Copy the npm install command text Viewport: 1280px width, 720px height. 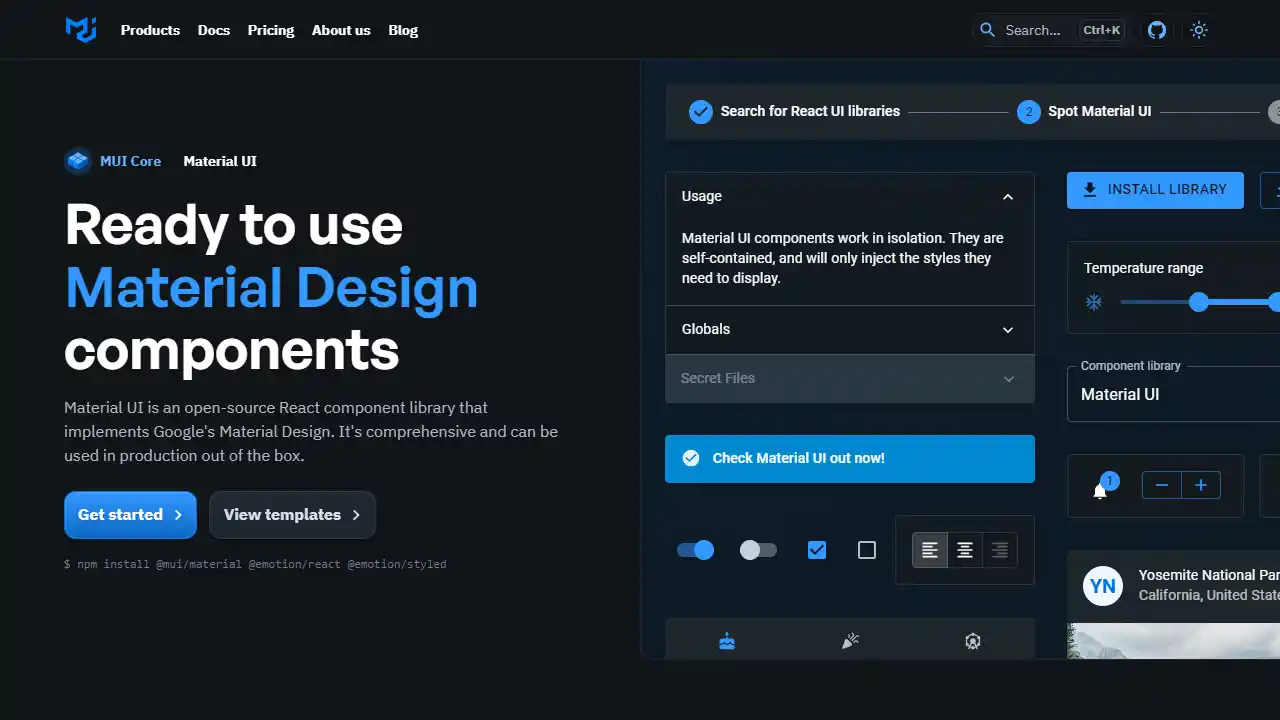[255, 564]
